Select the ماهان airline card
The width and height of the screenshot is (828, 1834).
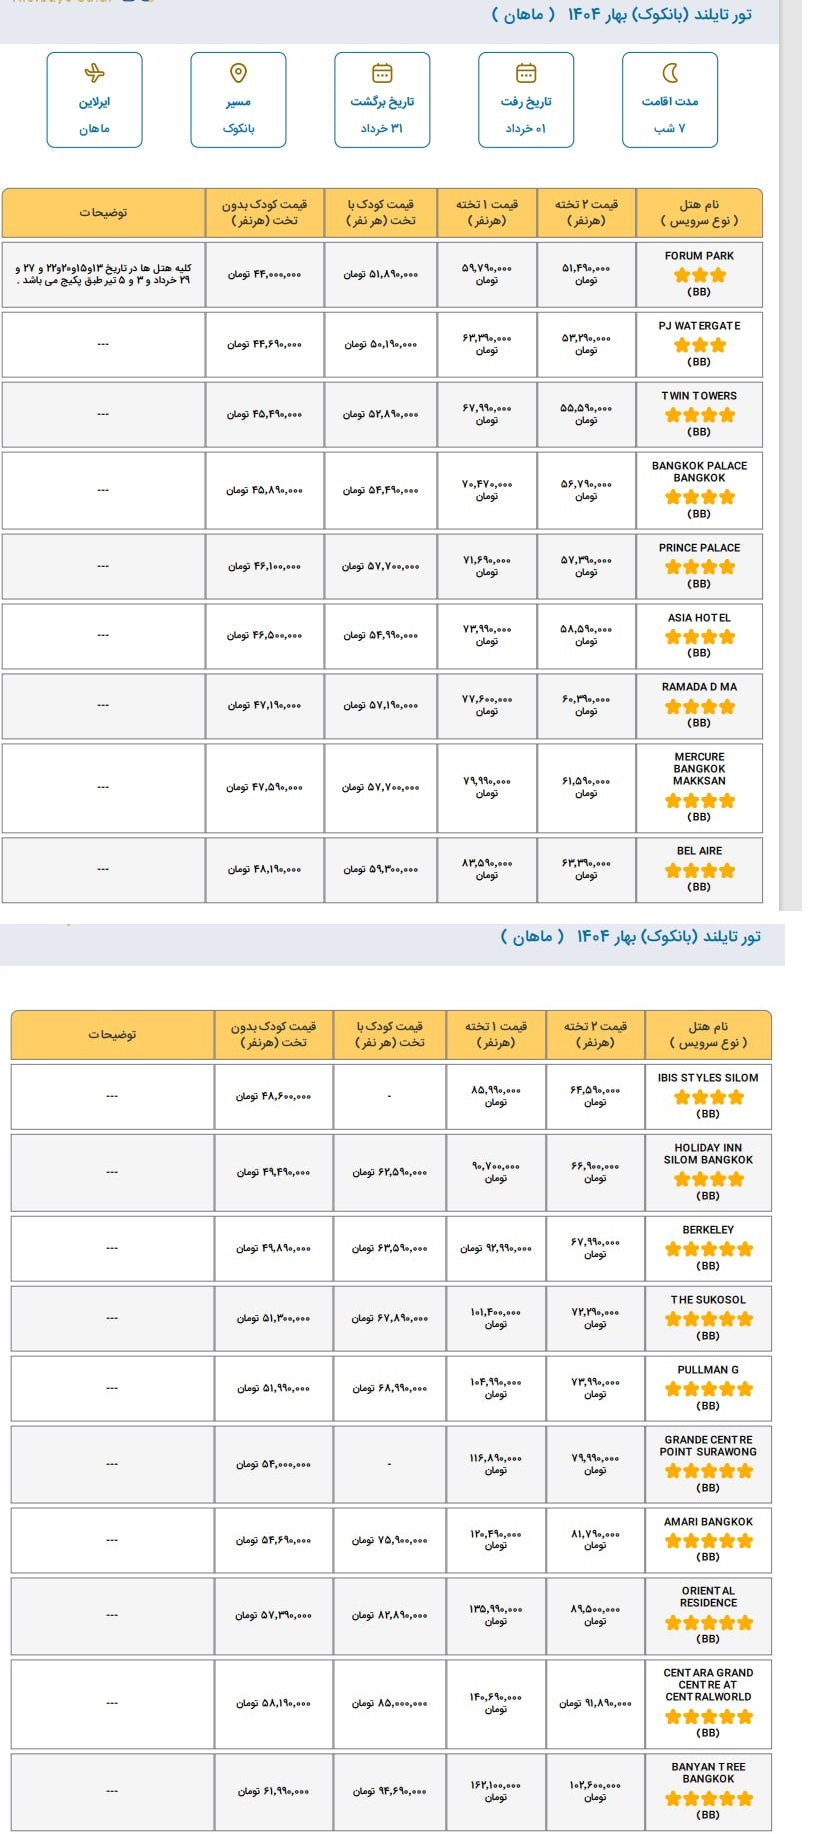pyautogui.click(x=94, y=100)
